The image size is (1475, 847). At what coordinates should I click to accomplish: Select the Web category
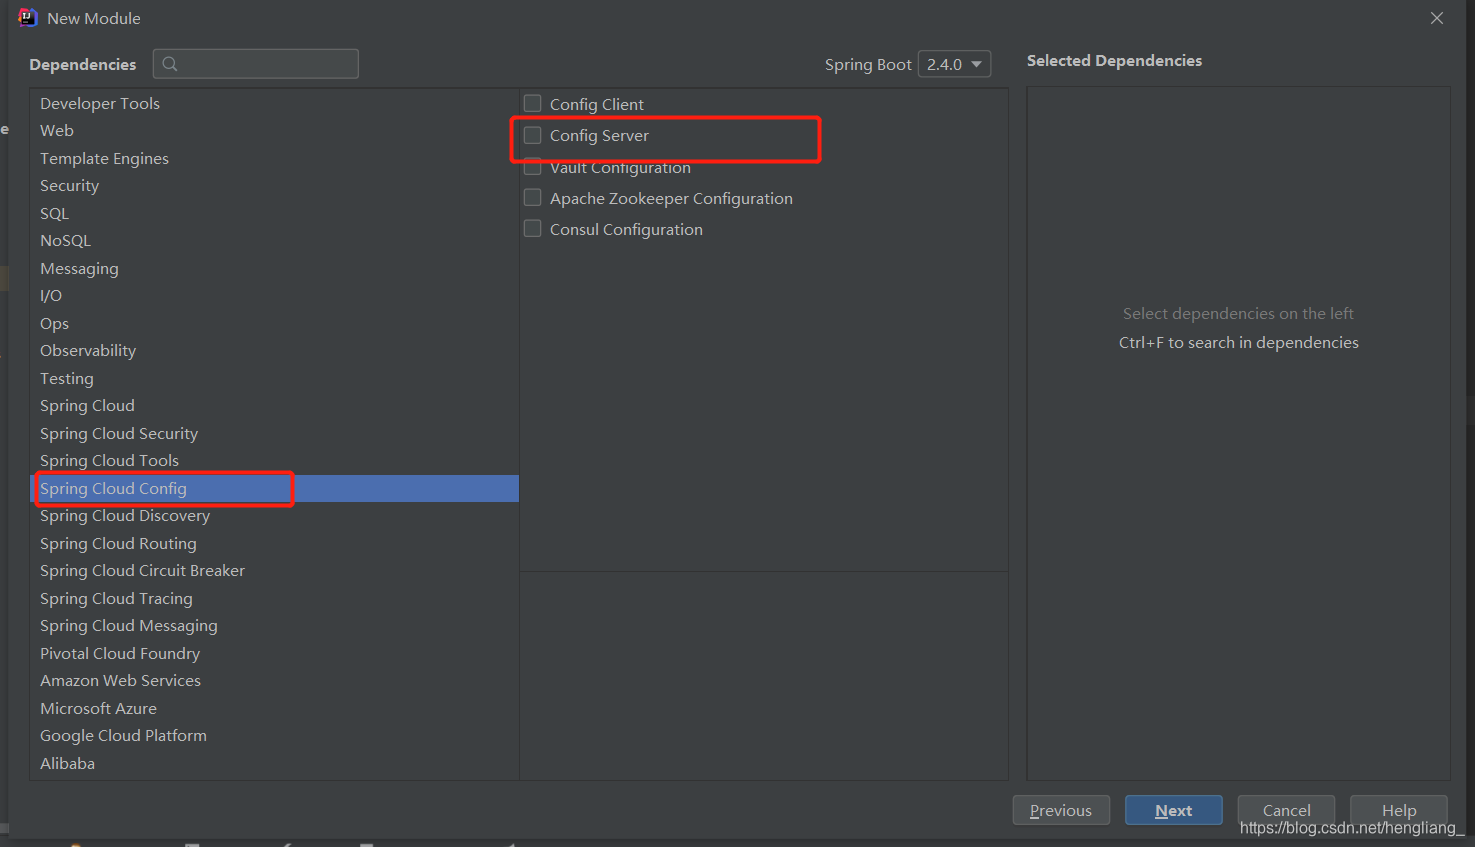click(274, 130)
